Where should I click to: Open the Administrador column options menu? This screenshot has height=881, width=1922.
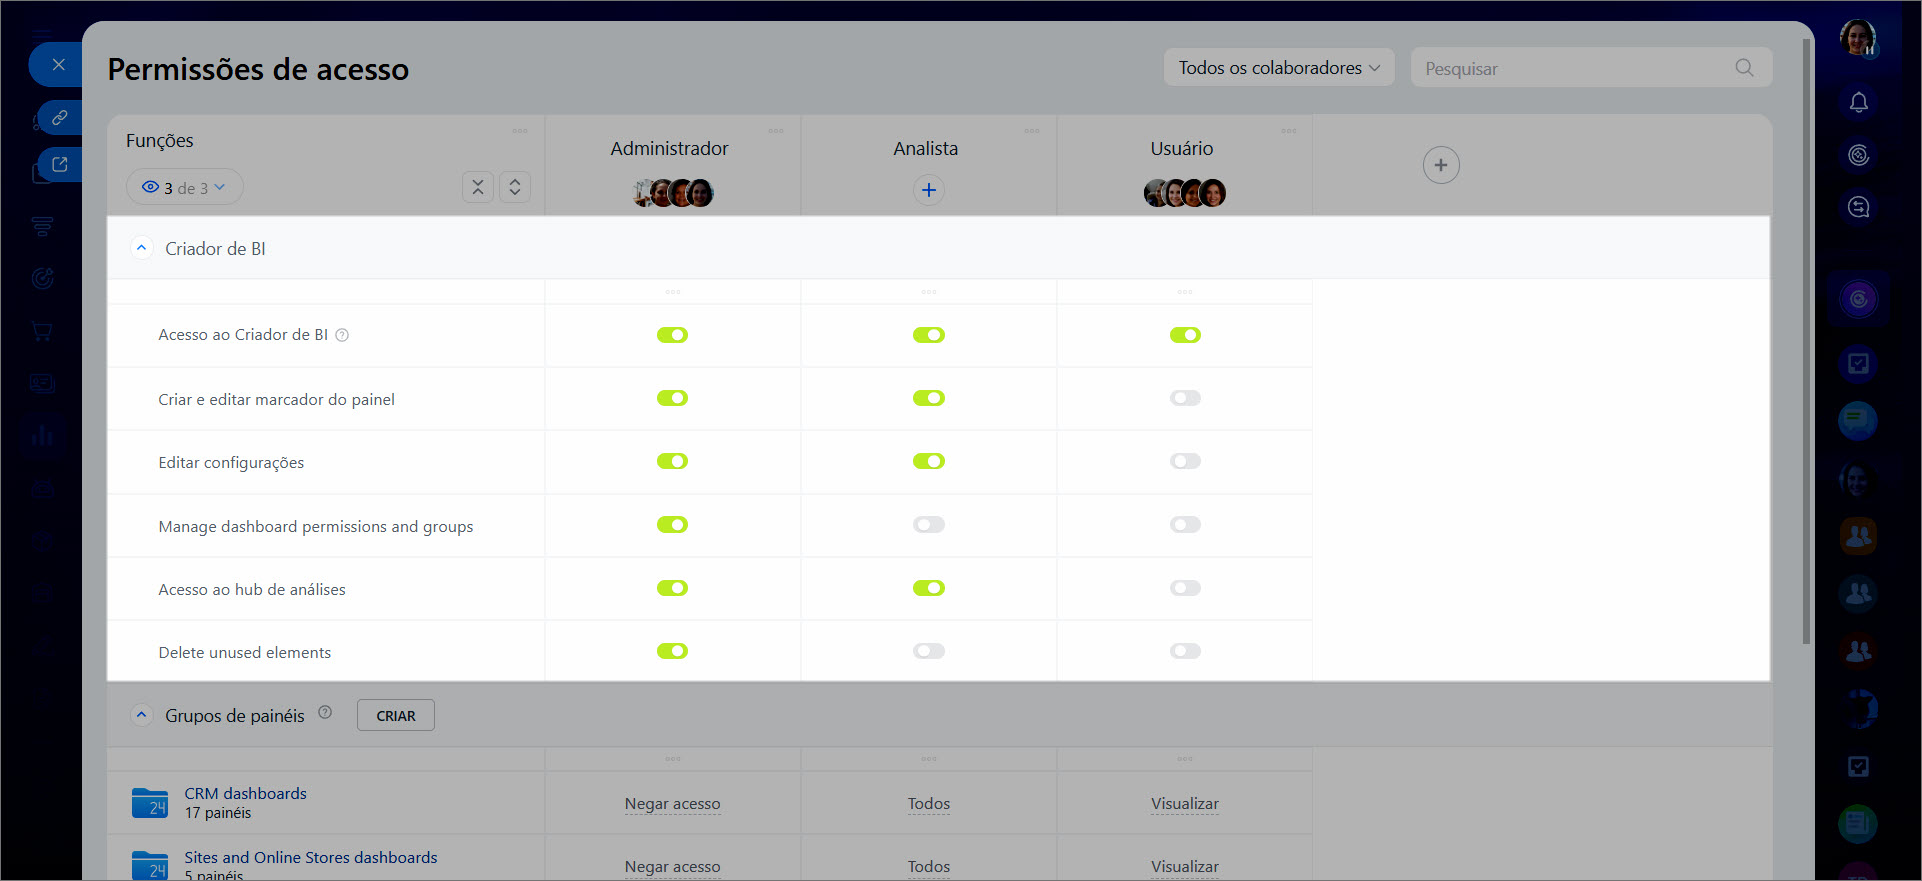point(775,131)
